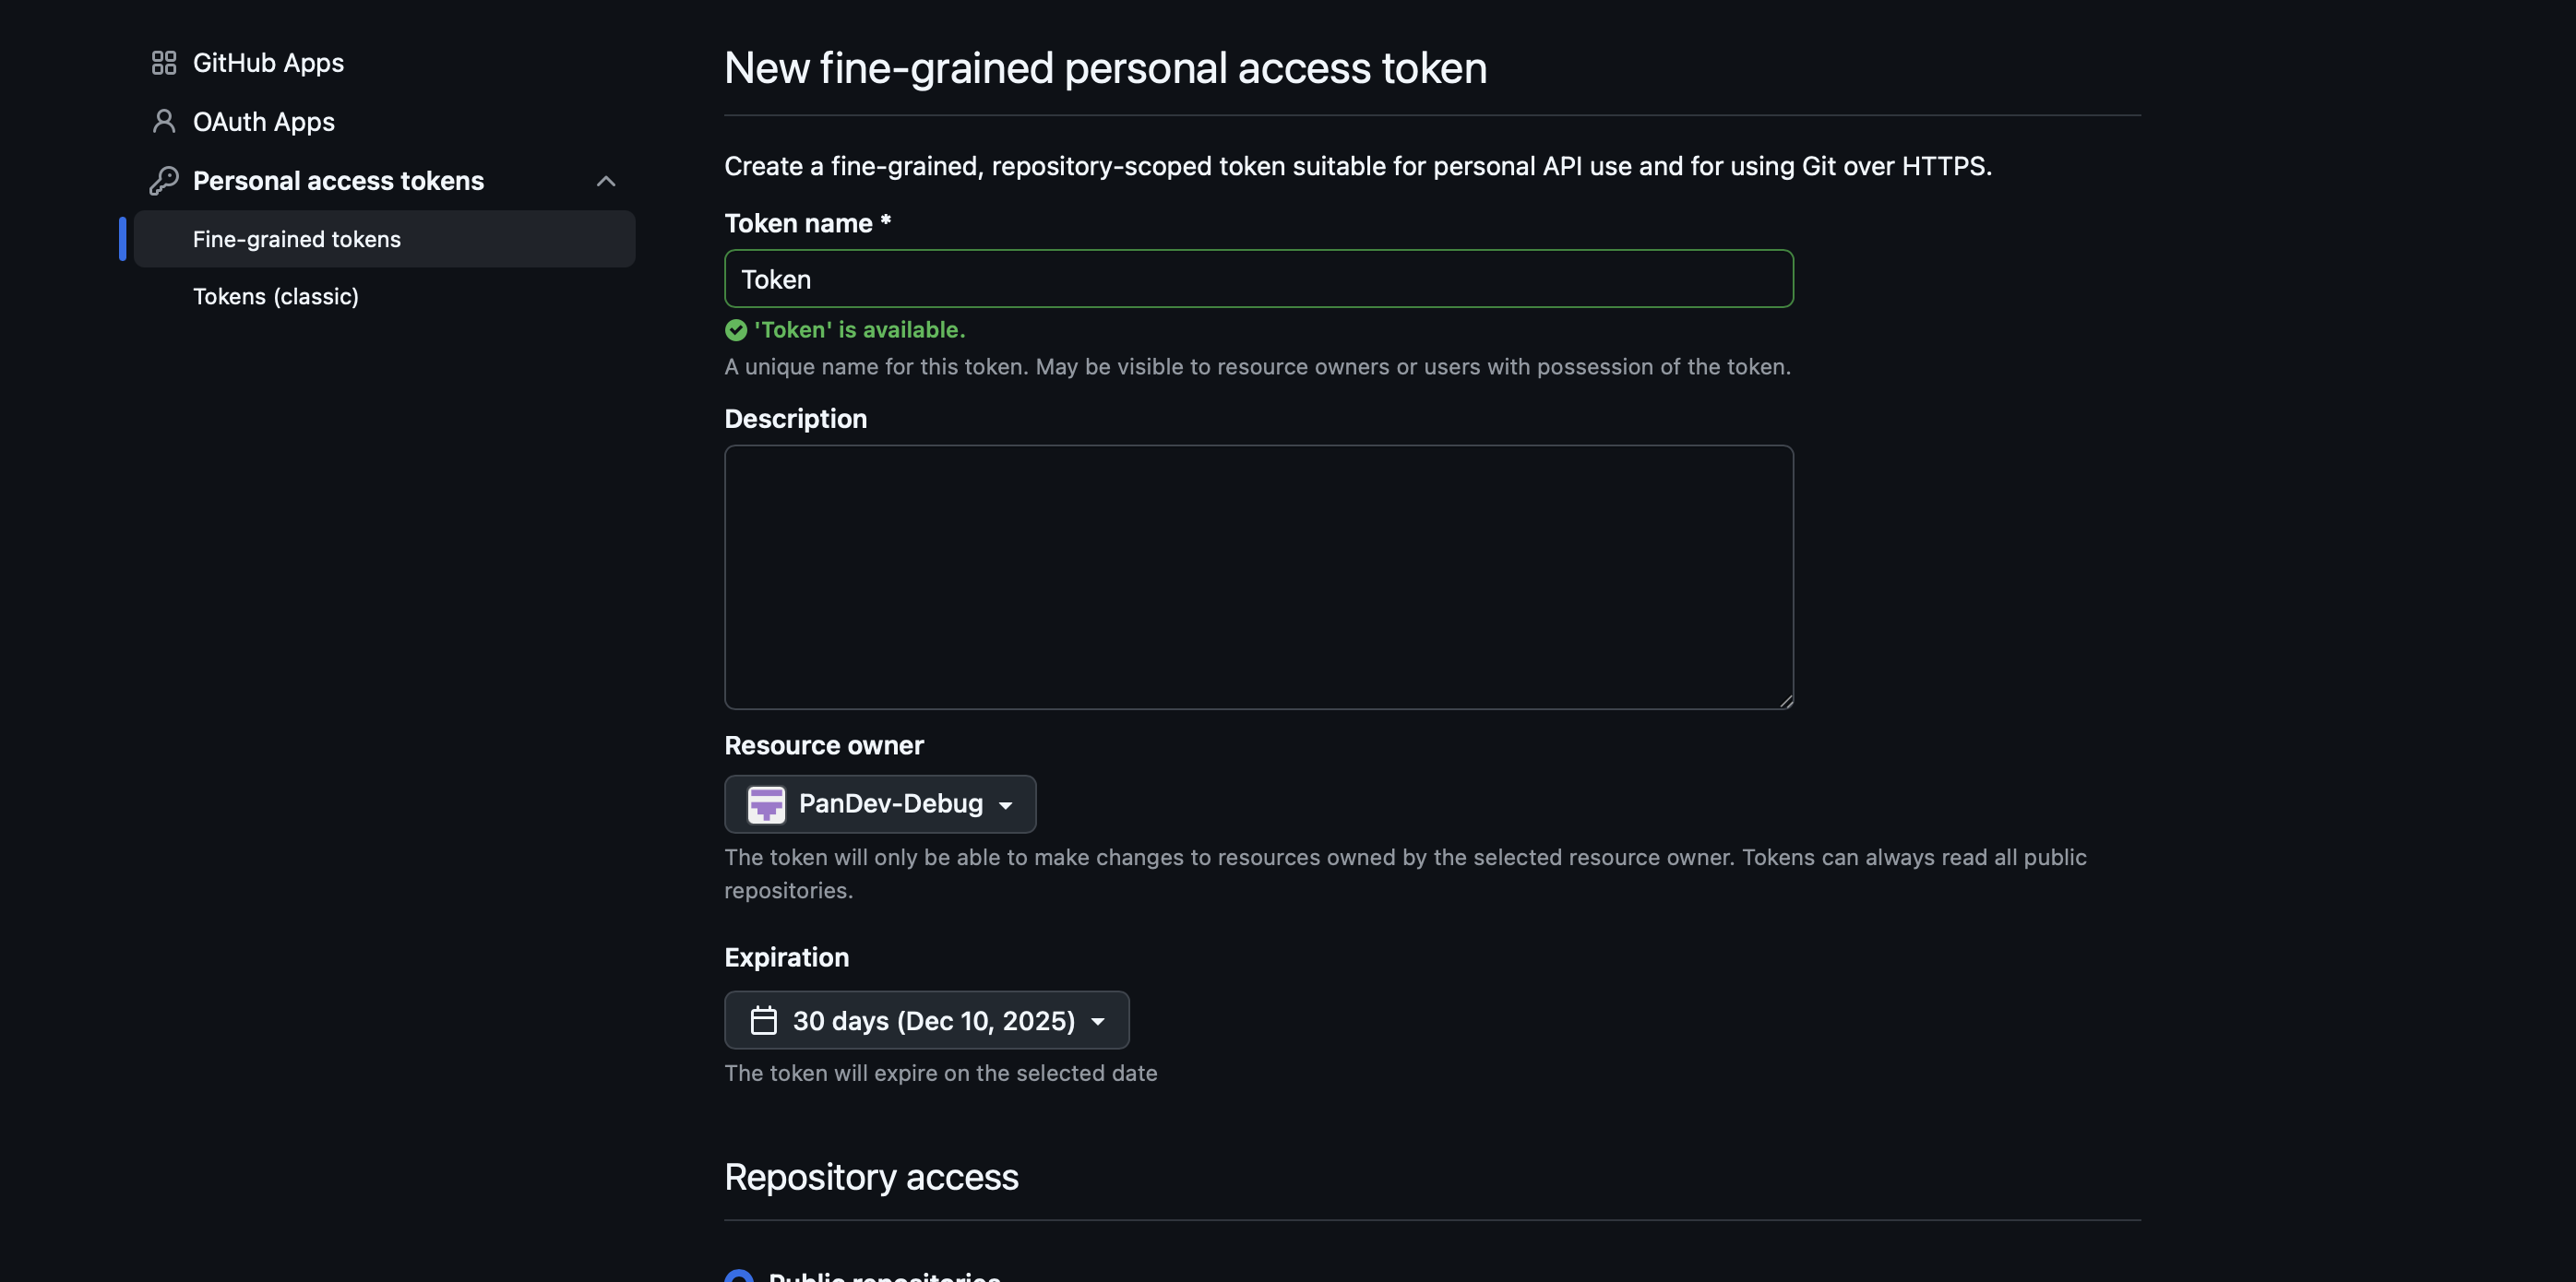Click the OAuth Apps person icon
This screenshot has width=2576, height=1282.
(164, 121)
